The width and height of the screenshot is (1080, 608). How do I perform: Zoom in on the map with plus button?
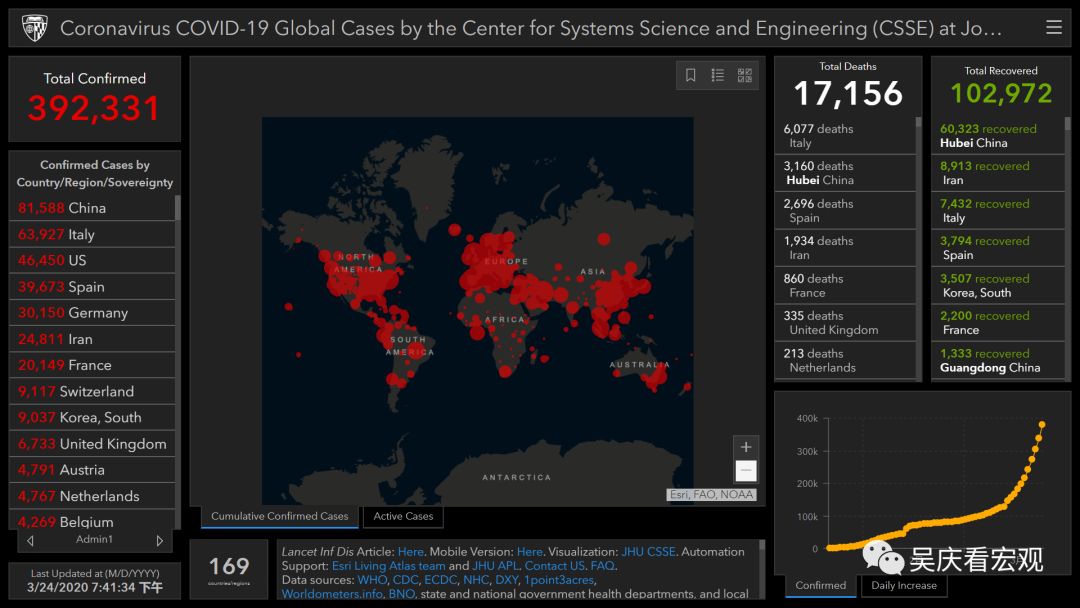pos(745,447)
